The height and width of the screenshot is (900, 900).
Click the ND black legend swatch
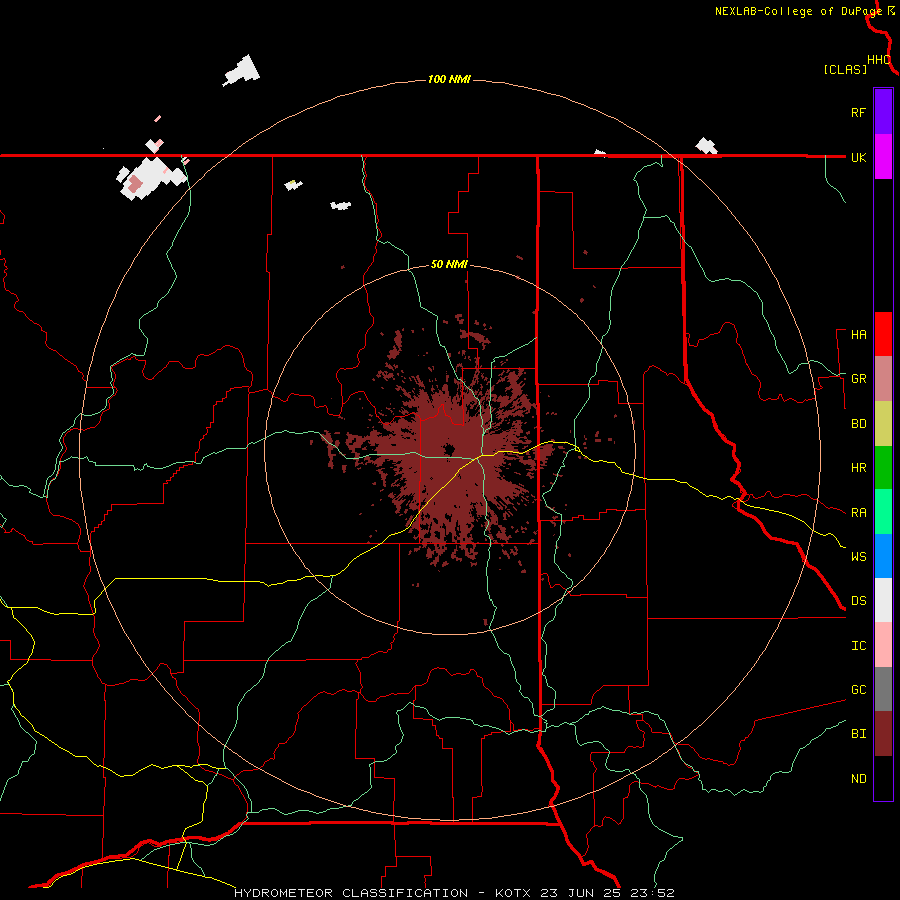[883, 778]
